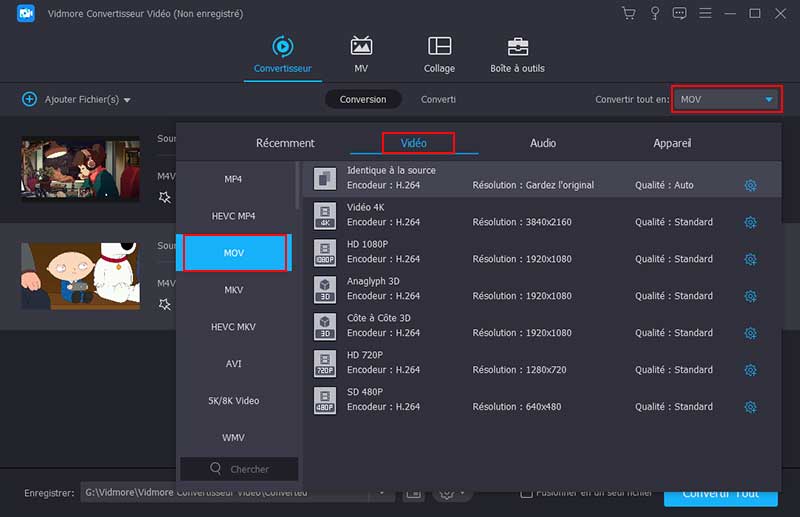Switch to the Appareil format tab

pos(672,143)
